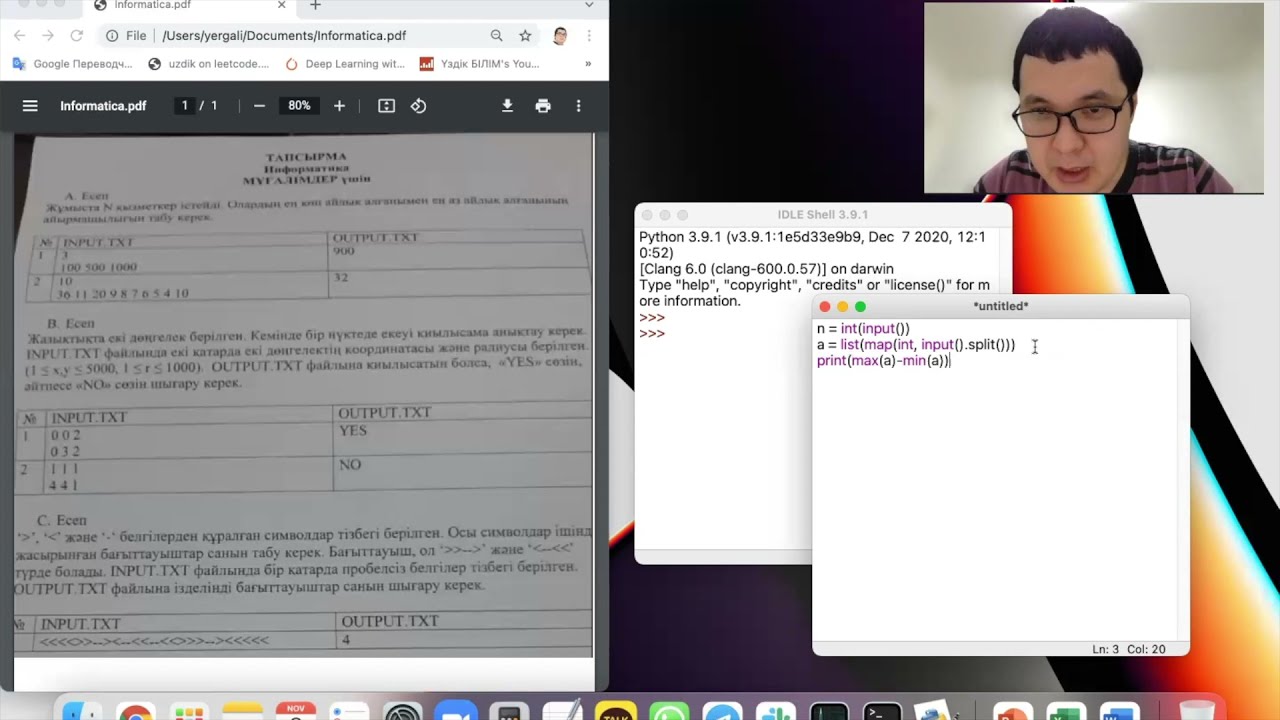Click the Ln: 3 status indicator
This screenshot has width=1280, height=720.
1106,649
